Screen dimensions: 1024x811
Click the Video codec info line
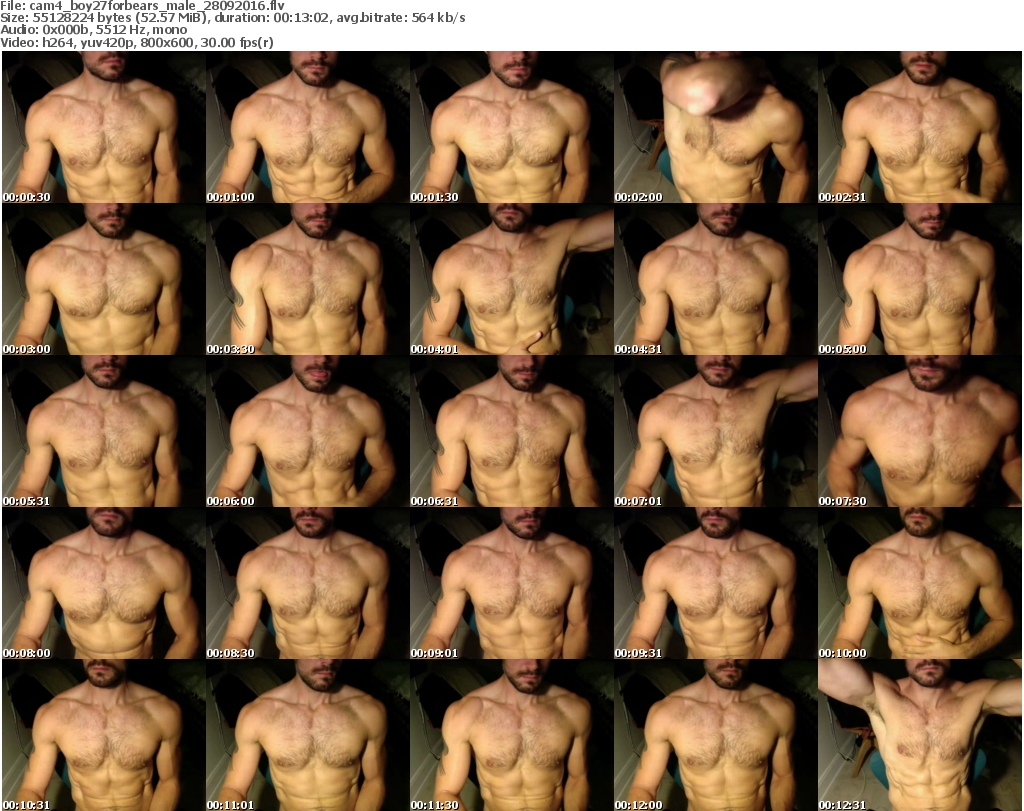(x=138, y=42)
